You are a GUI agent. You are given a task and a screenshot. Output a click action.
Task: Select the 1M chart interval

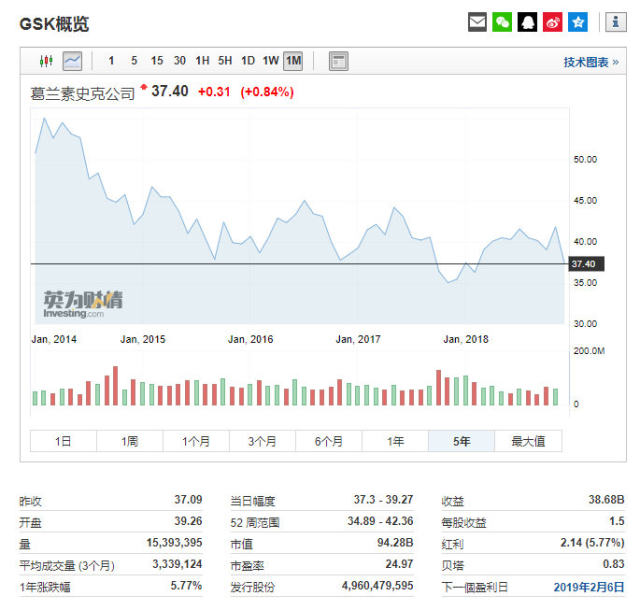tap(293, 61)
